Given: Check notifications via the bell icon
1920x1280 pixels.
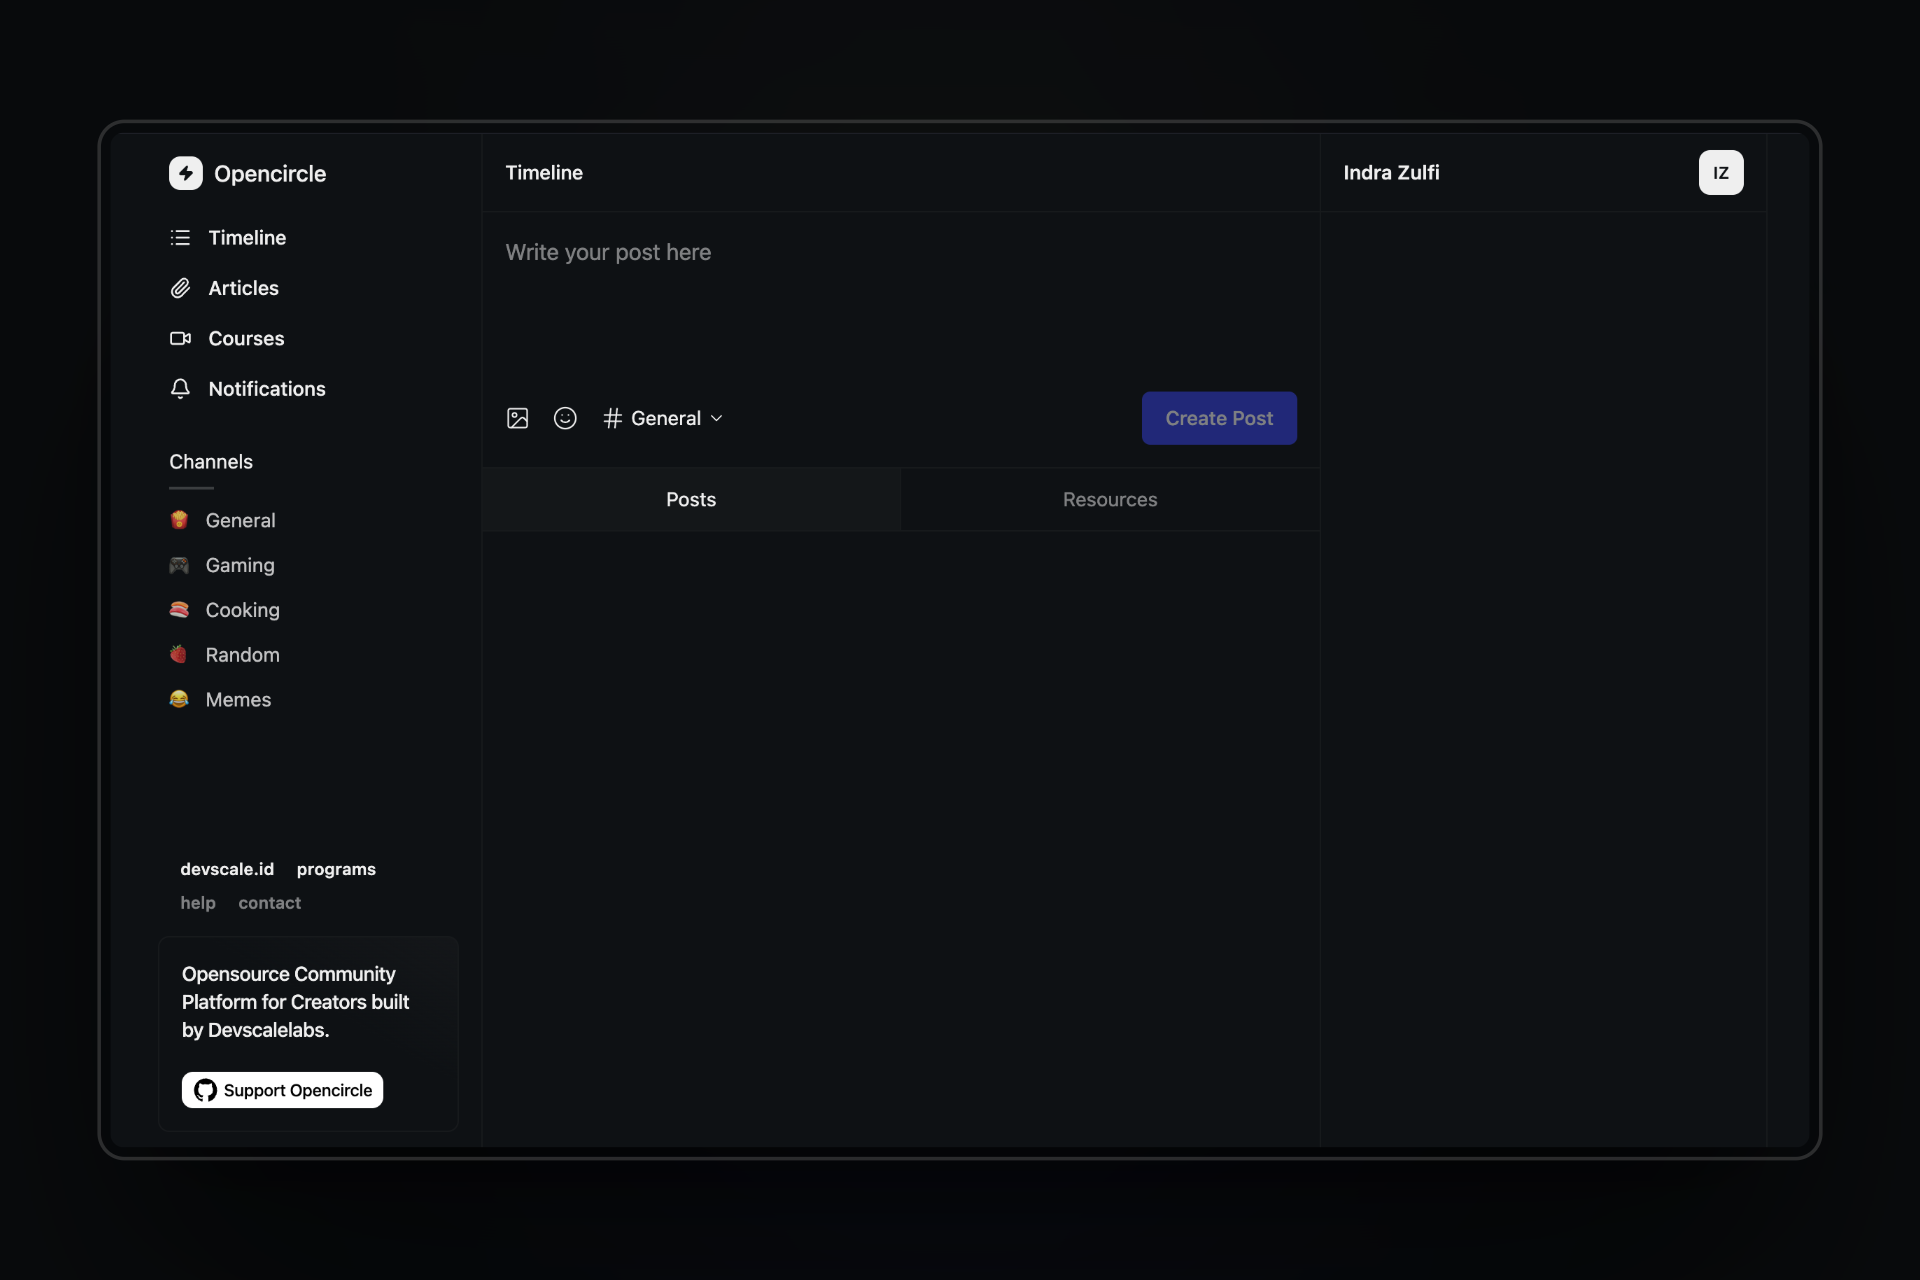Looking at the screenshot, I should [179, 389].
